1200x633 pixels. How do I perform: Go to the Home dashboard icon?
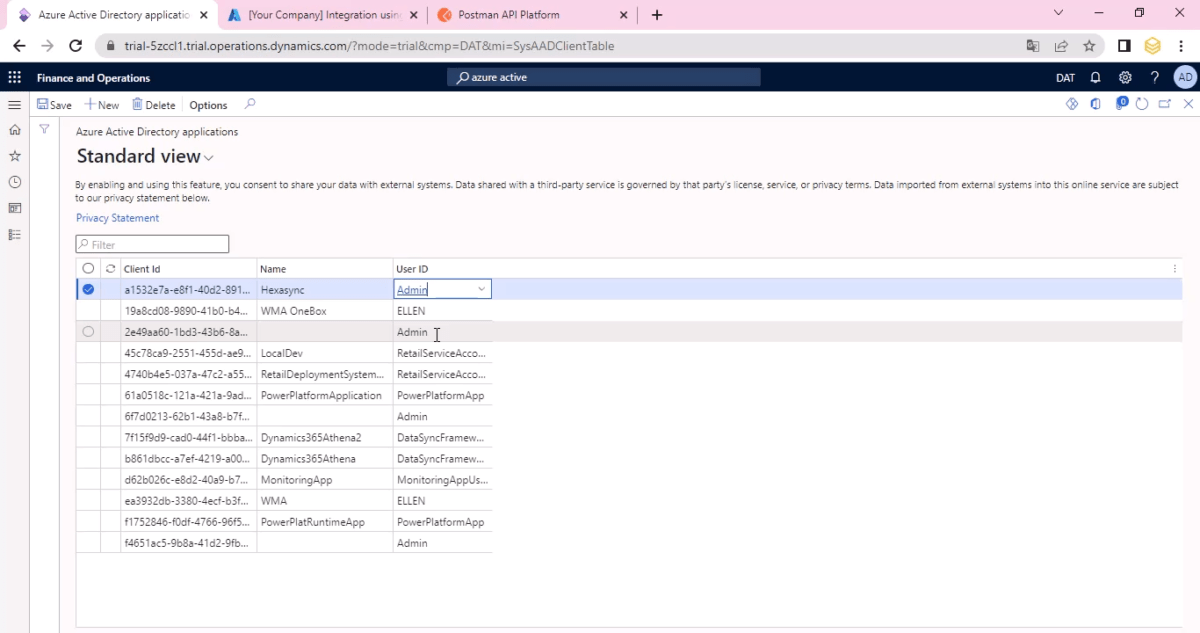(x=14, y=130)
